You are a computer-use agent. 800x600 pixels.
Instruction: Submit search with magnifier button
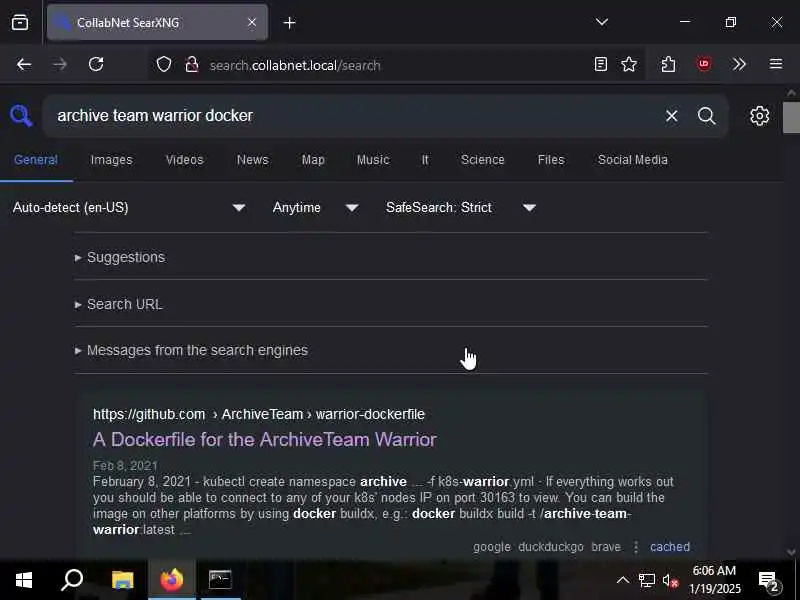click(707, 116)
